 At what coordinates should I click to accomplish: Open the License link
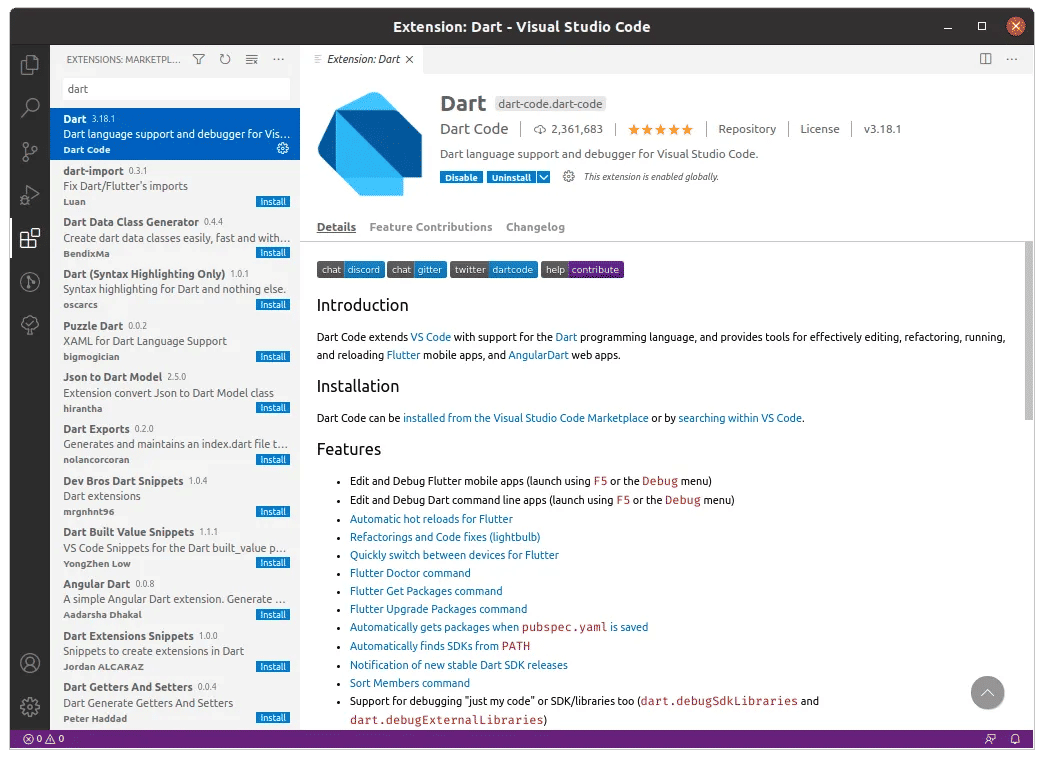tap(820, 129)
